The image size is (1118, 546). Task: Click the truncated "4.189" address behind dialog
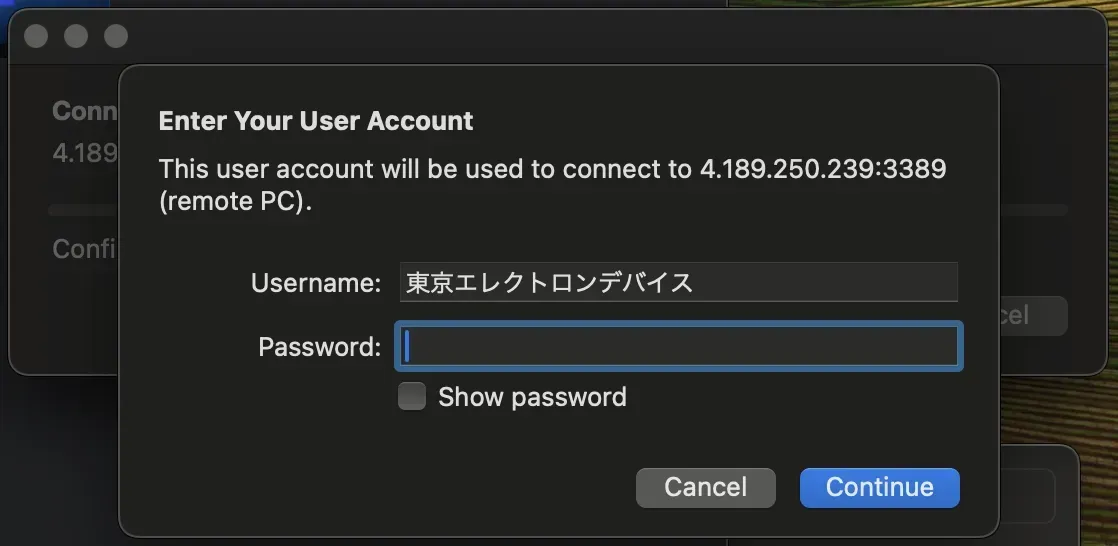click(84, 154)
